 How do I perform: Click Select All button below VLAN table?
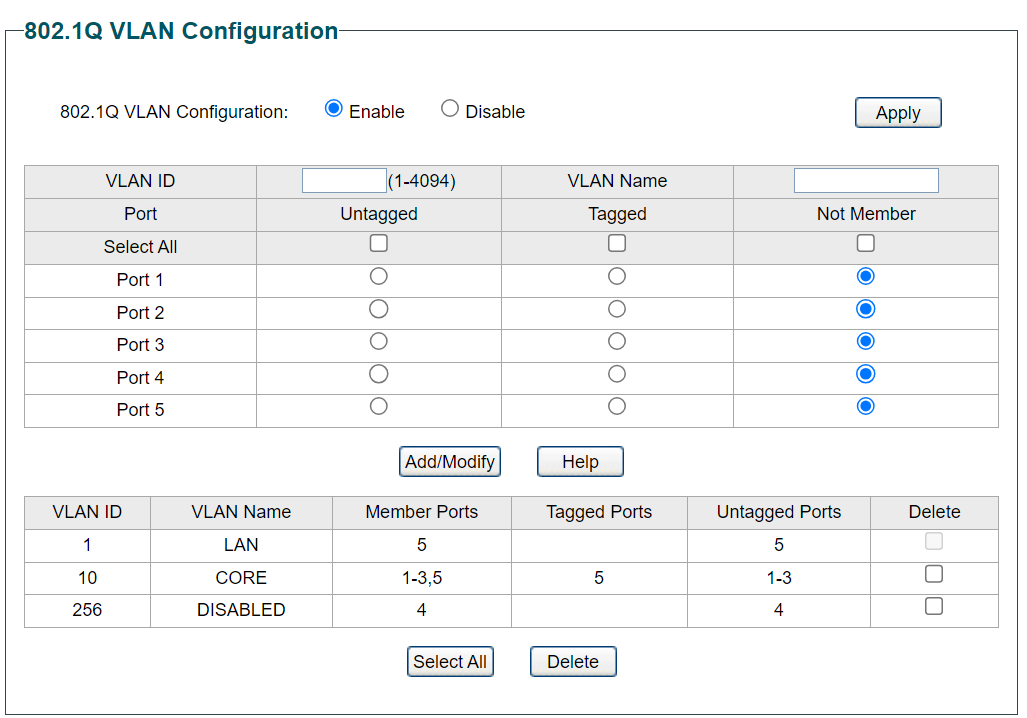pos(450,662)
